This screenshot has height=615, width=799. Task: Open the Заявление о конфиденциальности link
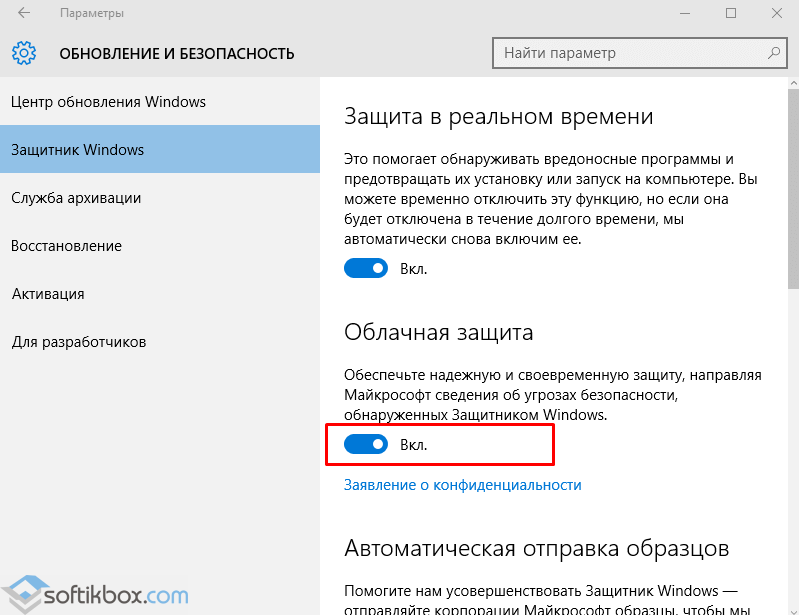pos(462,485)
